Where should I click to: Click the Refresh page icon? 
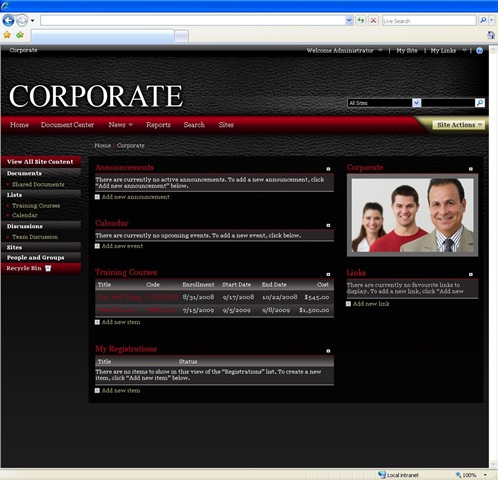(x=361, y=21)
